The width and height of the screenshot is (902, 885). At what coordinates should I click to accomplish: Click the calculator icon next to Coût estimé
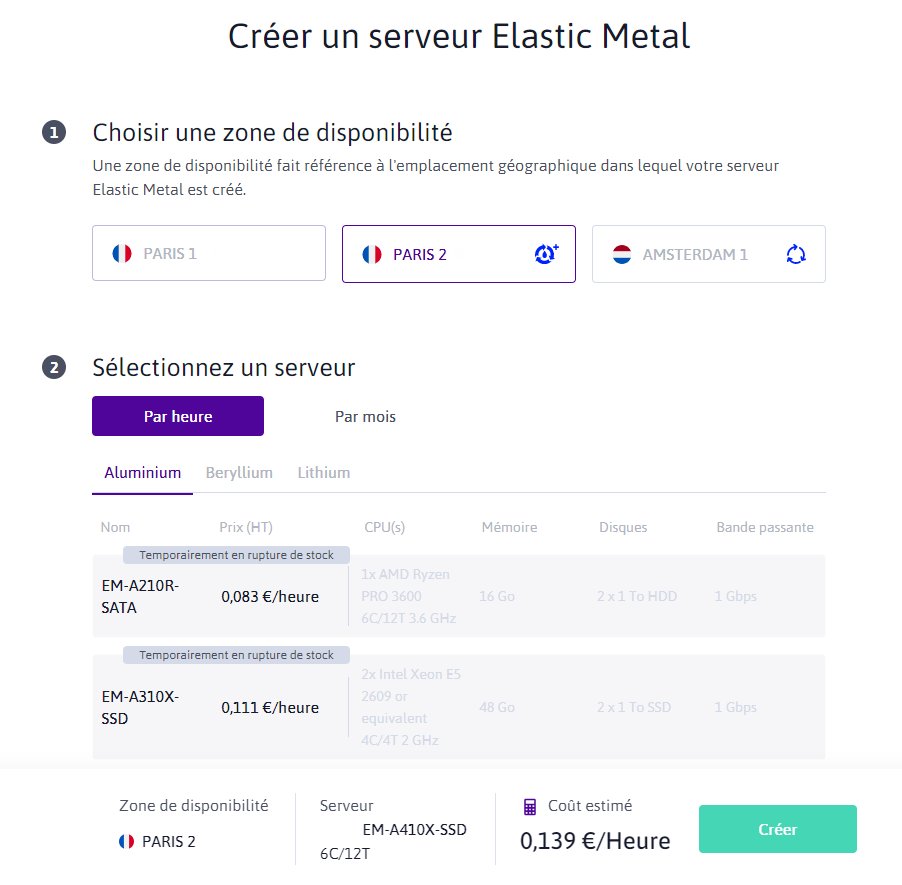pos(529,805)
